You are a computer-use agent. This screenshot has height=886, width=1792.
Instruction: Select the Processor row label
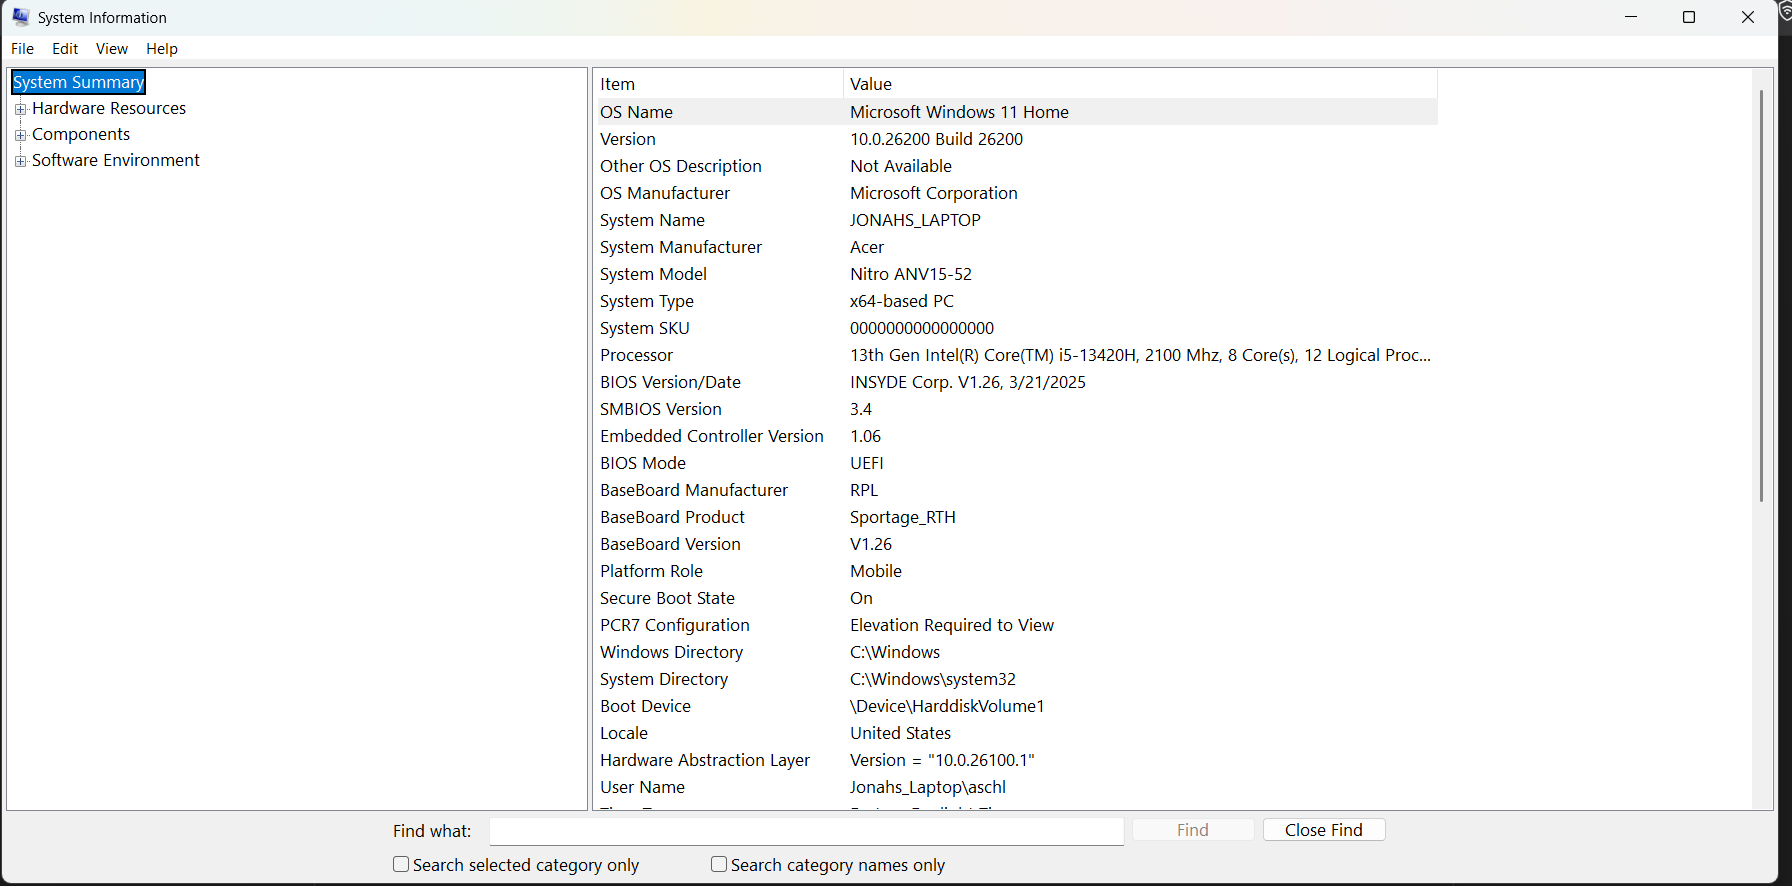click(637, 355)
